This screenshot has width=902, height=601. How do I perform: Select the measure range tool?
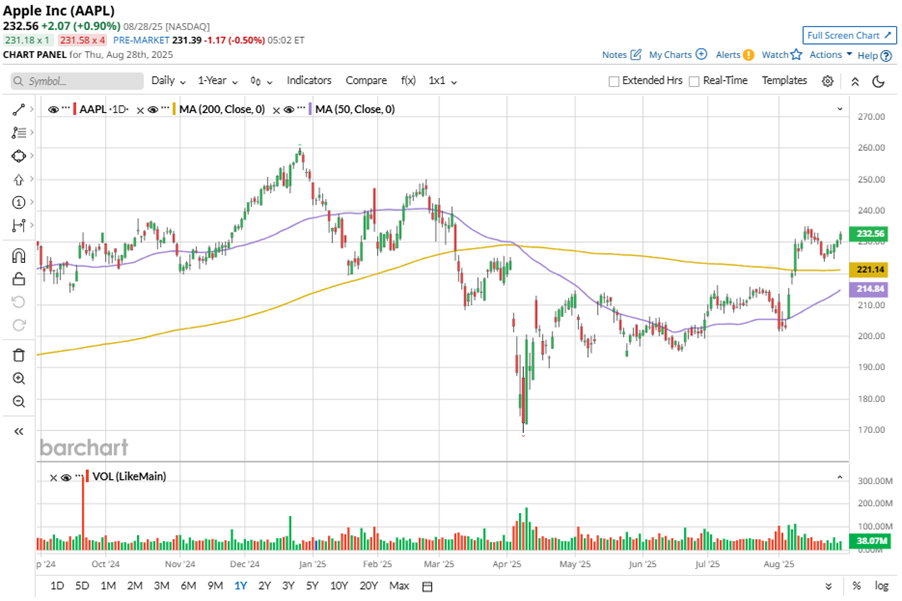tap(18, 225)
